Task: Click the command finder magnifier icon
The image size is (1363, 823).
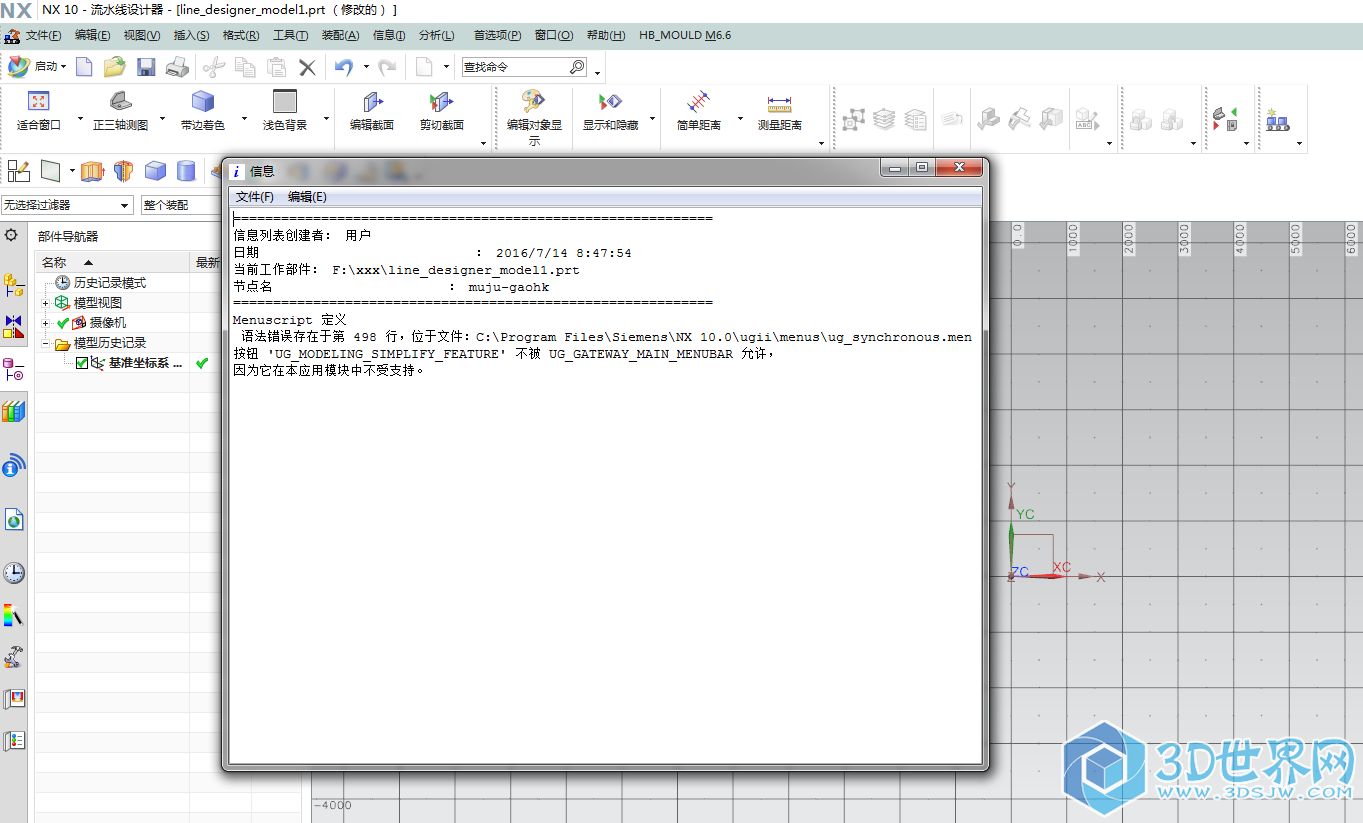Action: point(577,67)
